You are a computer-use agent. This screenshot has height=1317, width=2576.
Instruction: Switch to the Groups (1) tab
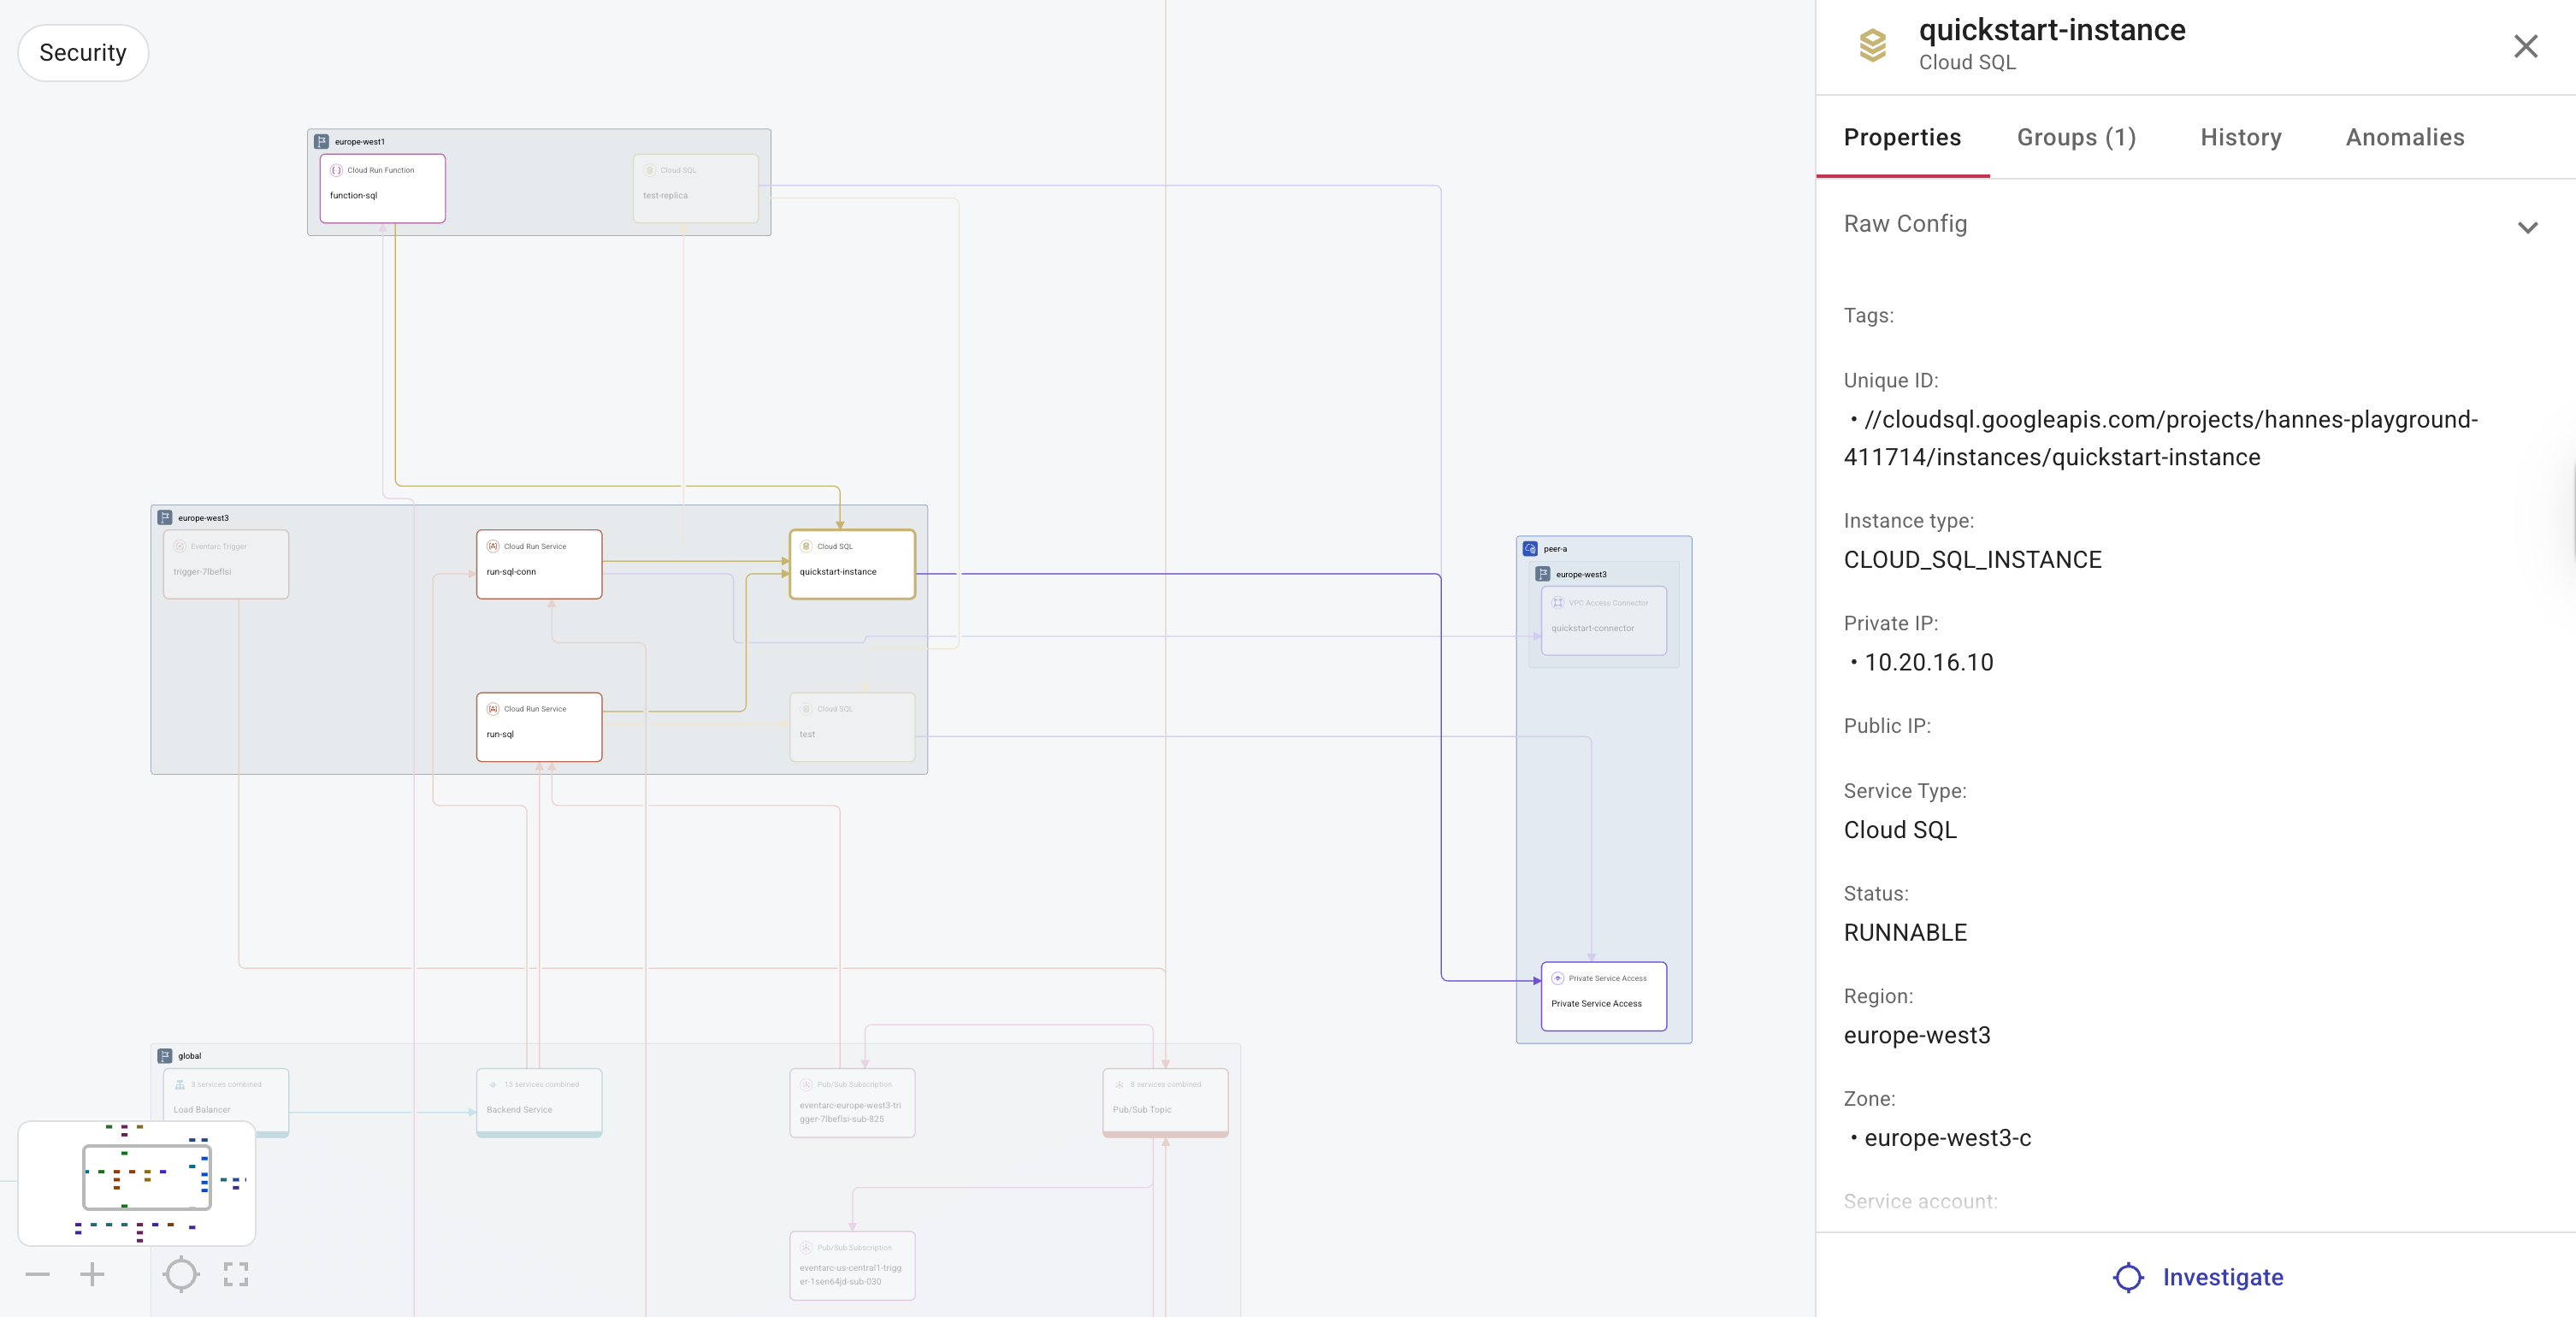[x=2075, y=137]
